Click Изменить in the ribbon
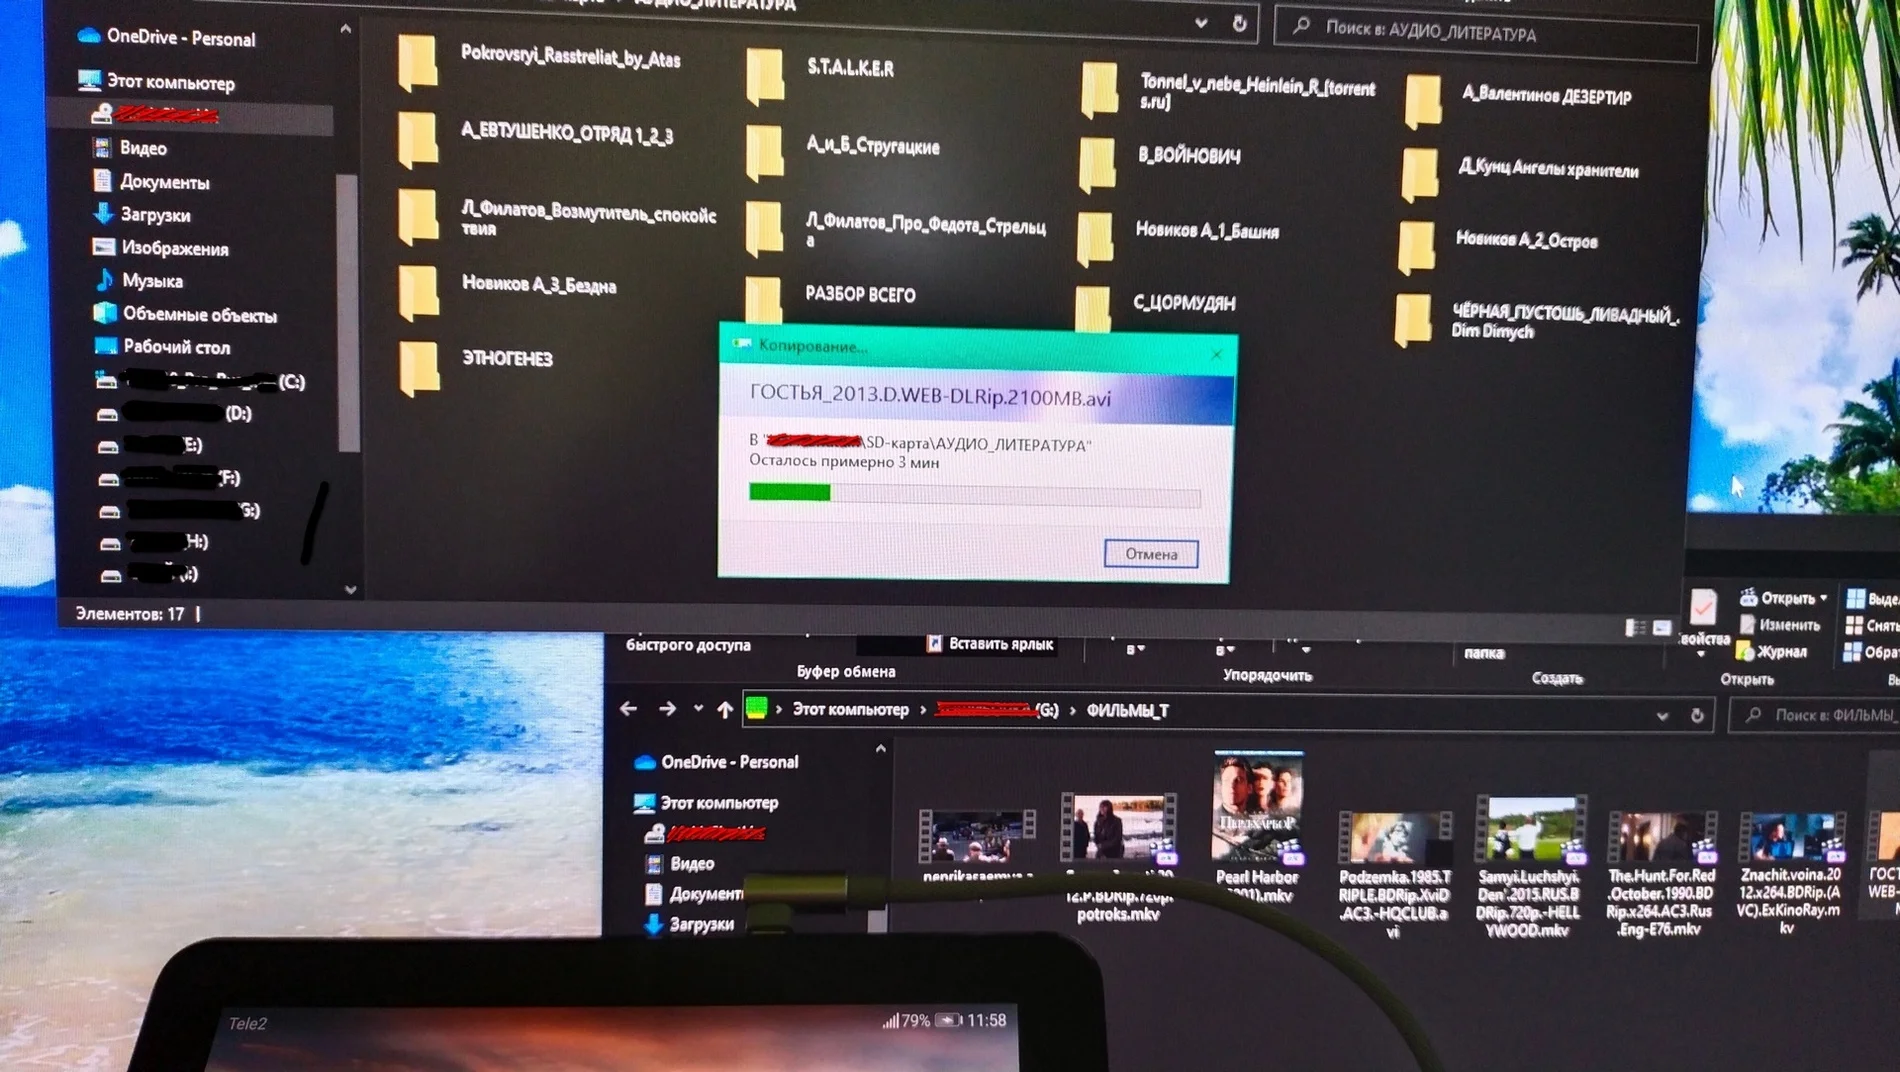 click(x=1779, y=625)
